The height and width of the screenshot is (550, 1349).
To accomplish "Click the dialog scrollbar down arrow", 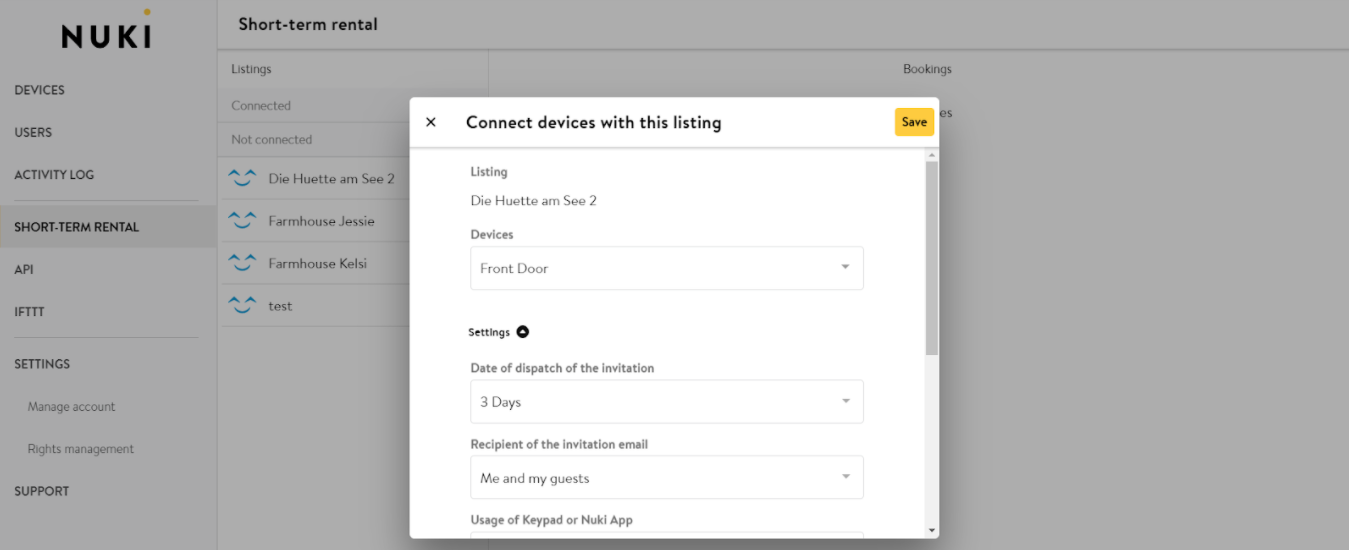I will click(x=932, y=530).
